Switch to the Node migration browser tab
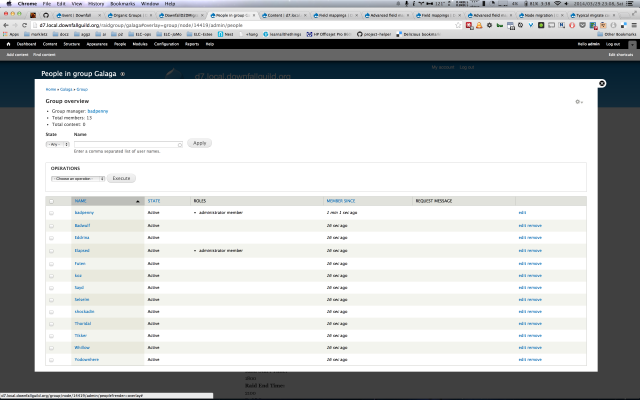 tap(540, 15)
